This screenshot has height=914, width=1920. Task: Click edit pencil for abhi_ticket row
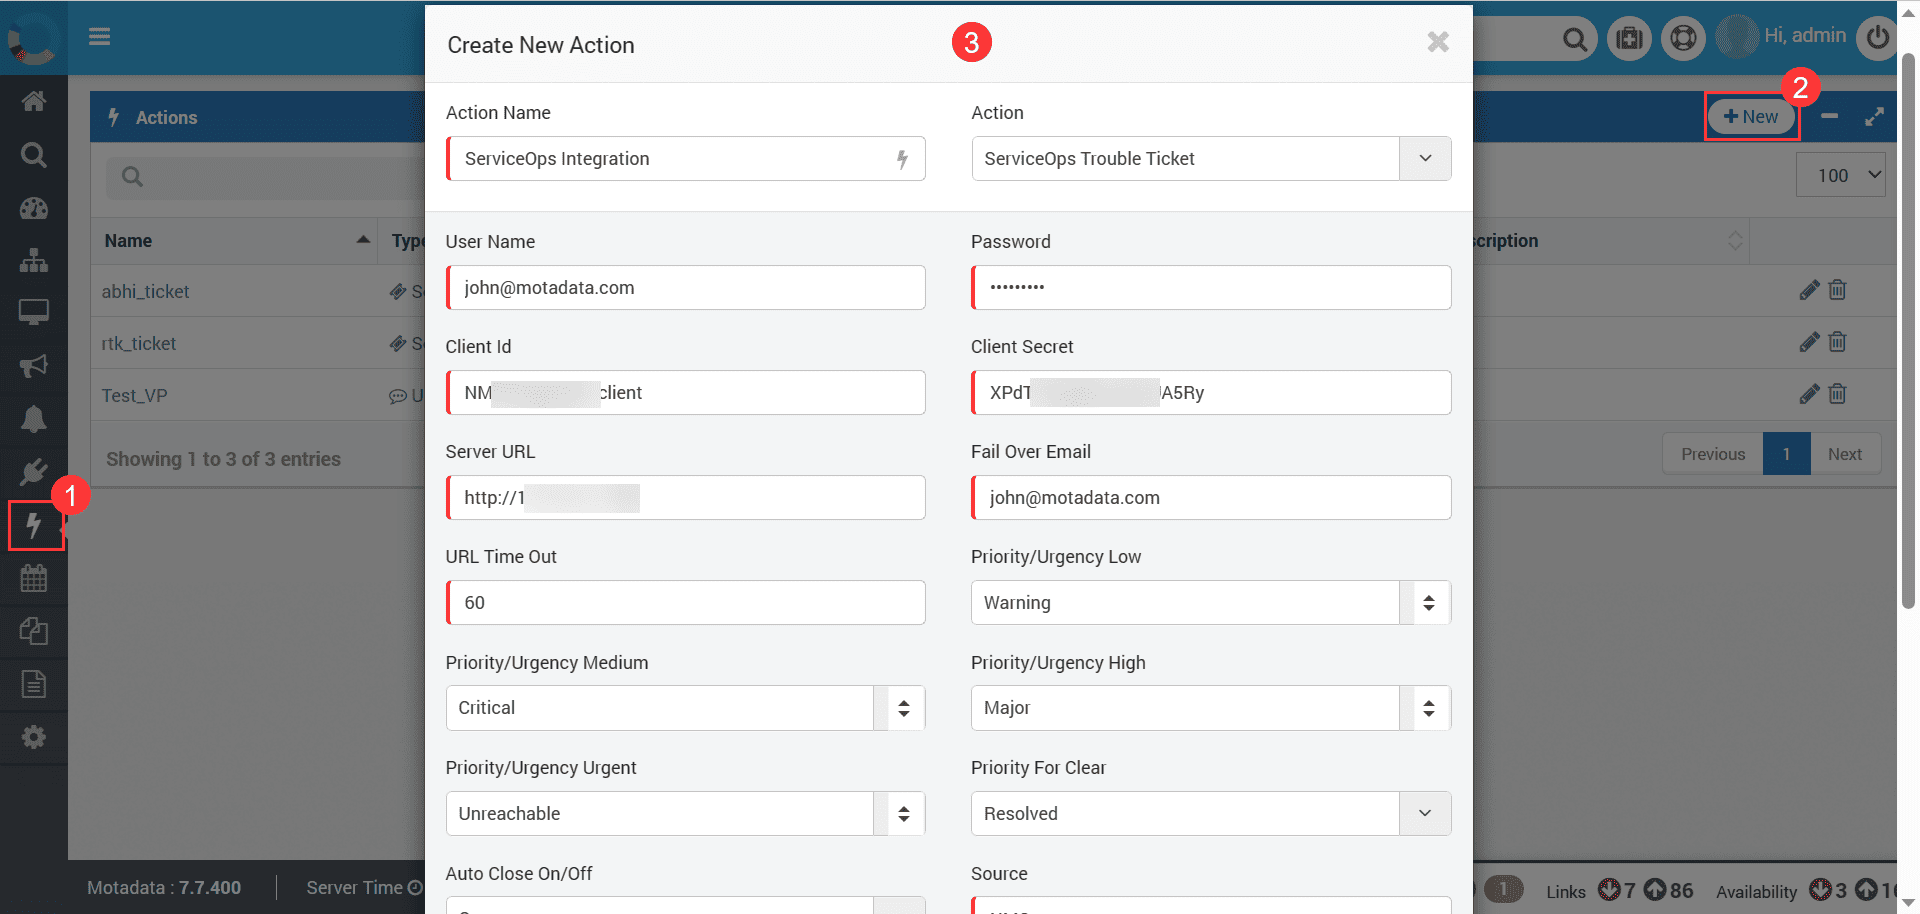pos(1808,291)
